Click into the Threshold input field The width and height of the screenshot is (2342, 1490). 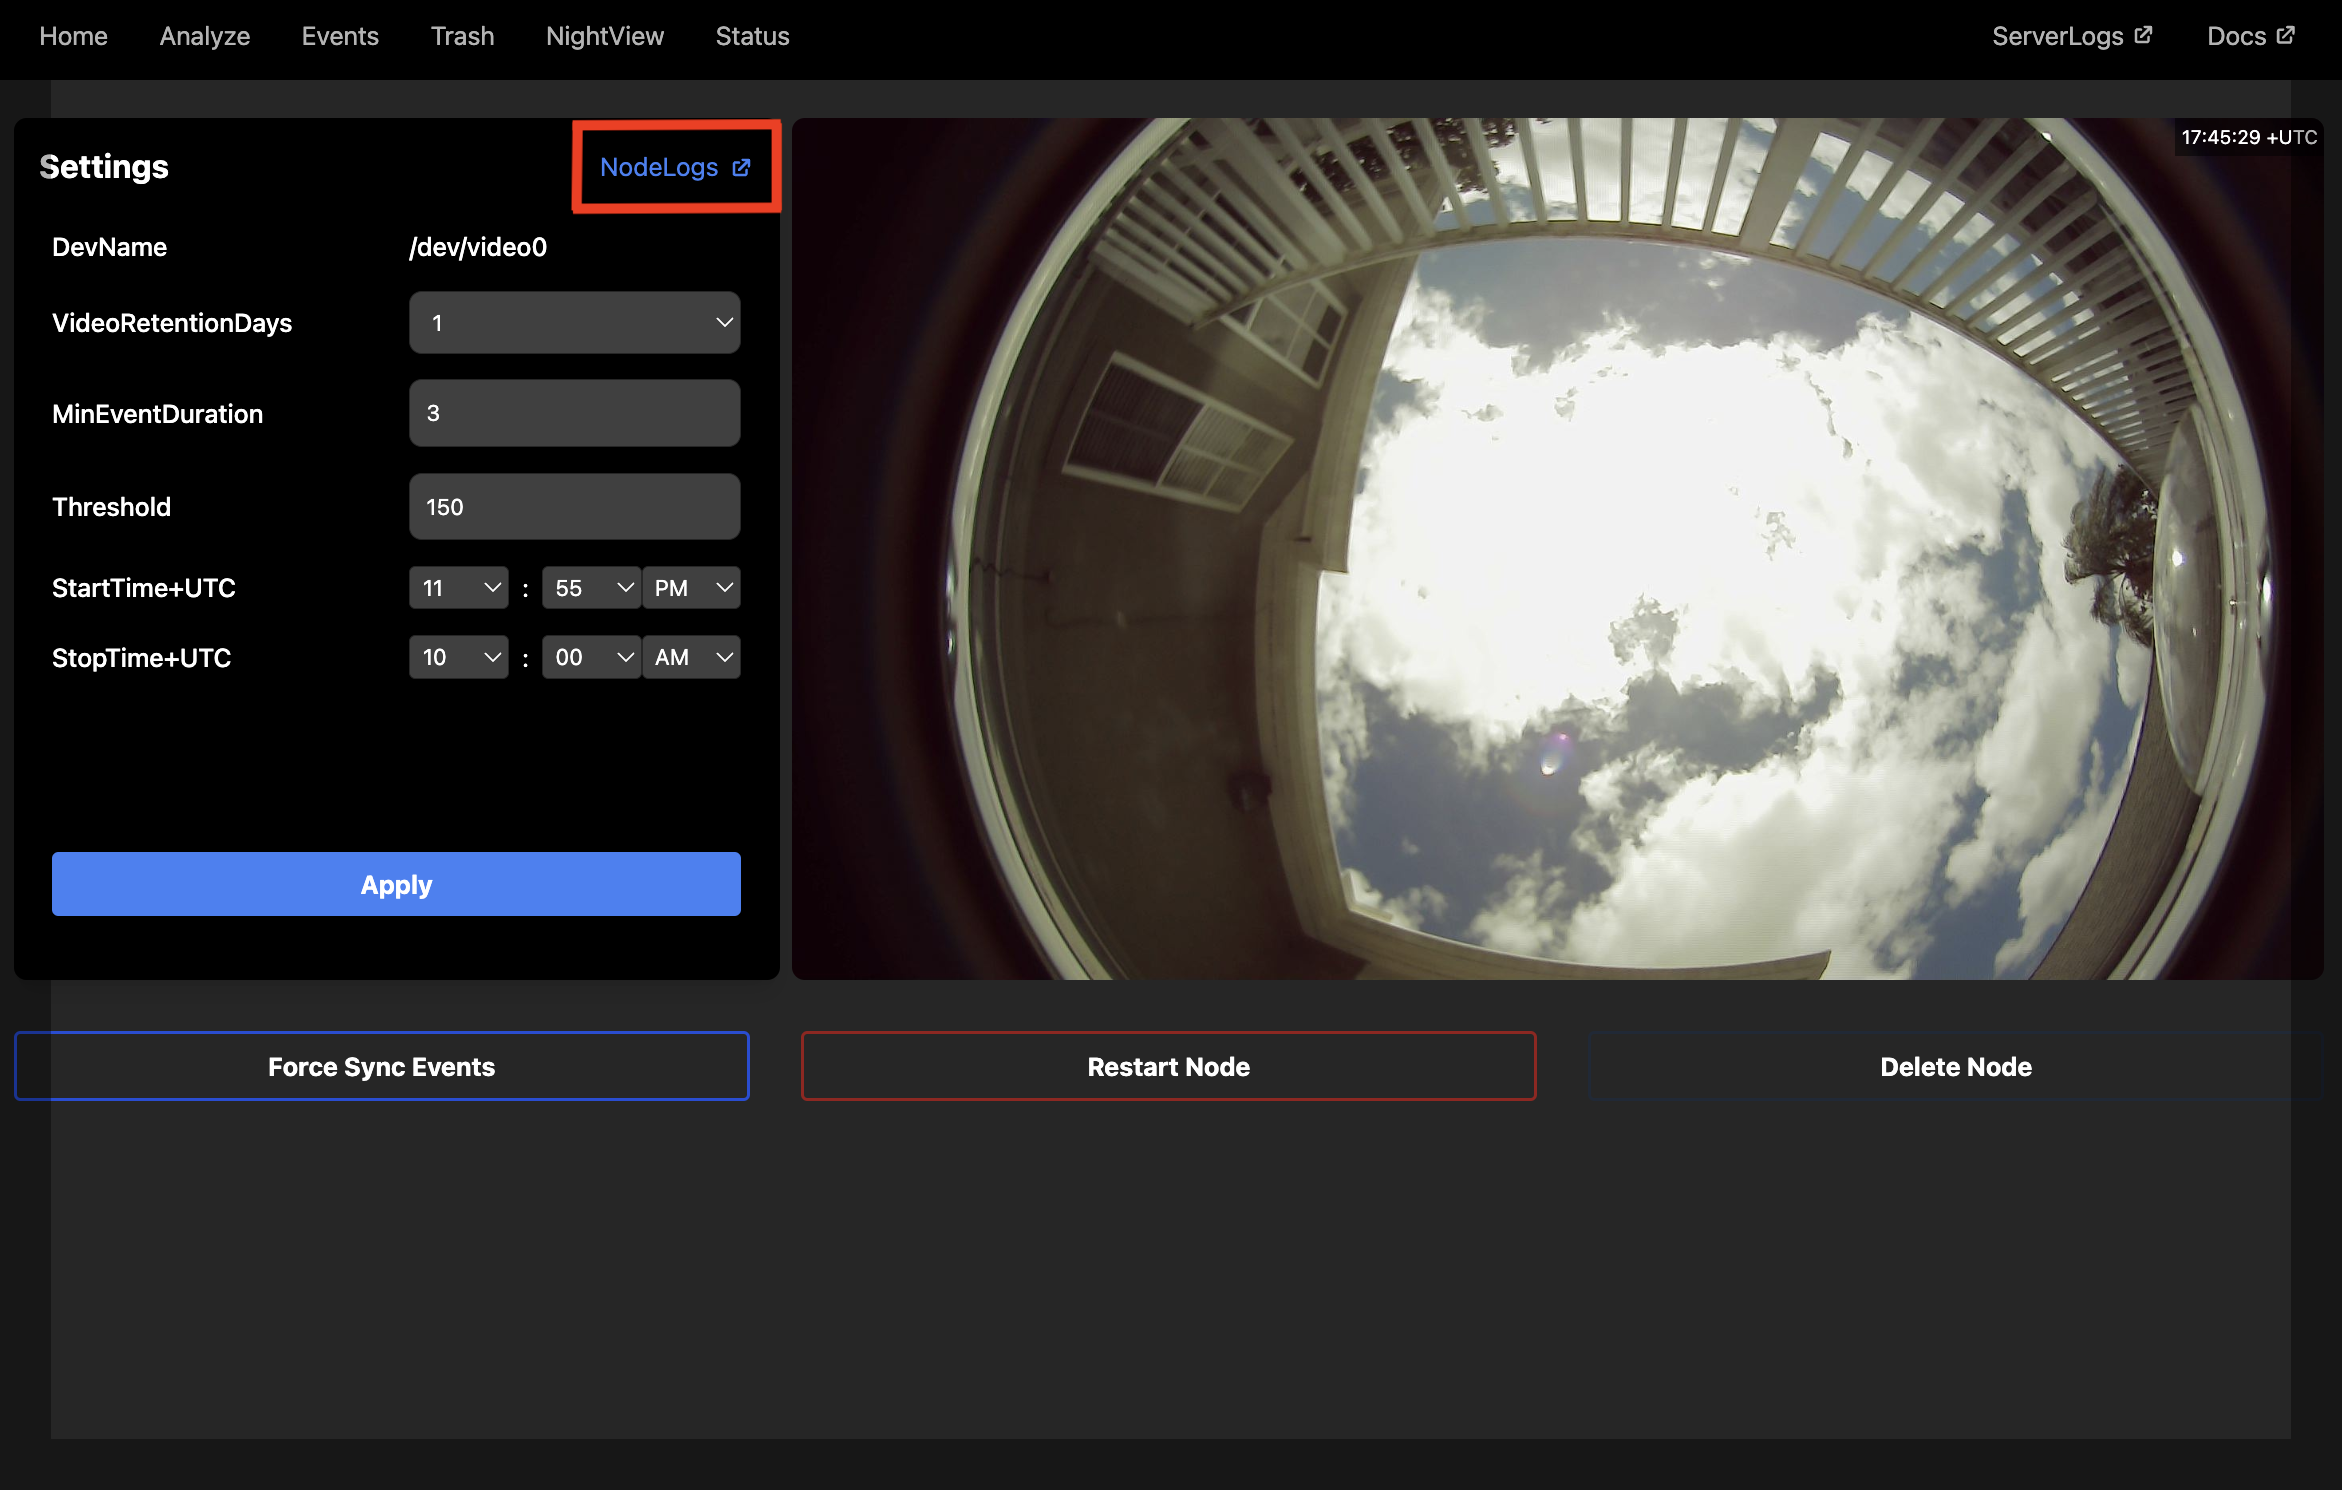coord(574,507)
